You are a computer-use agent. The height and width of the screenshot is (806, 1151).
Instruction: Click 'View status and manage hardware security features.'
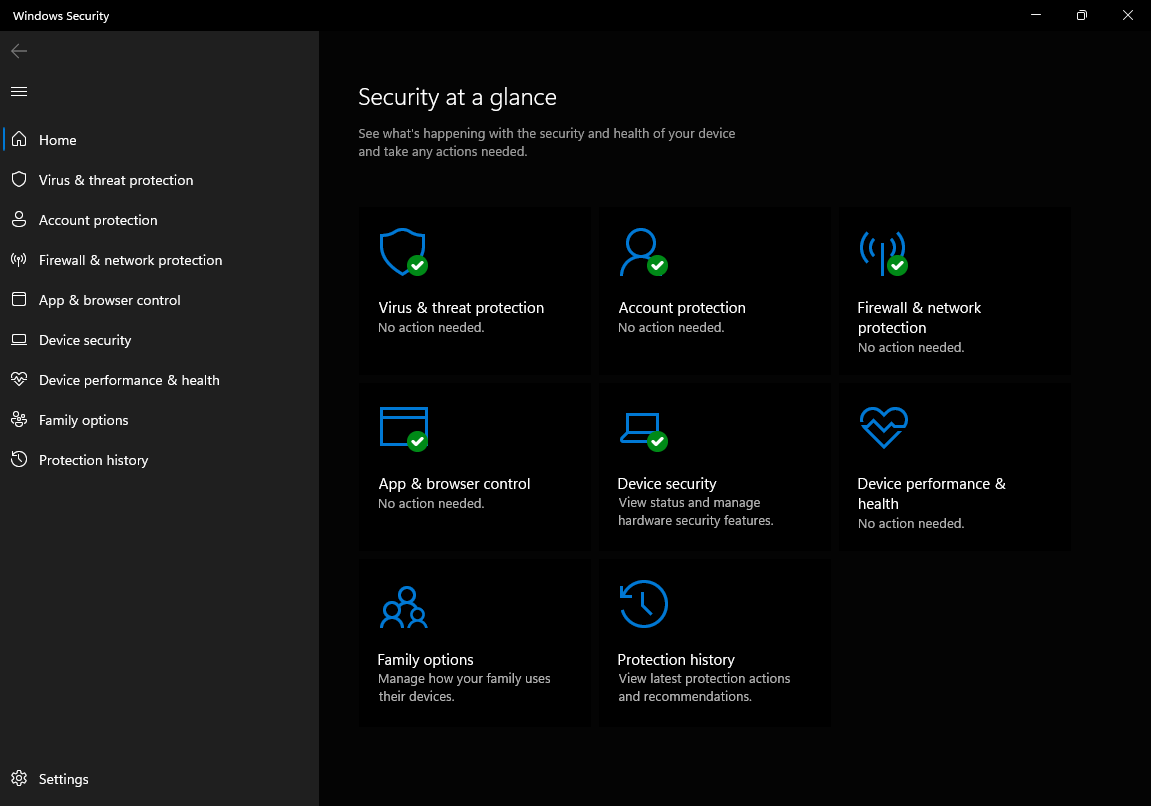point(696,512)
